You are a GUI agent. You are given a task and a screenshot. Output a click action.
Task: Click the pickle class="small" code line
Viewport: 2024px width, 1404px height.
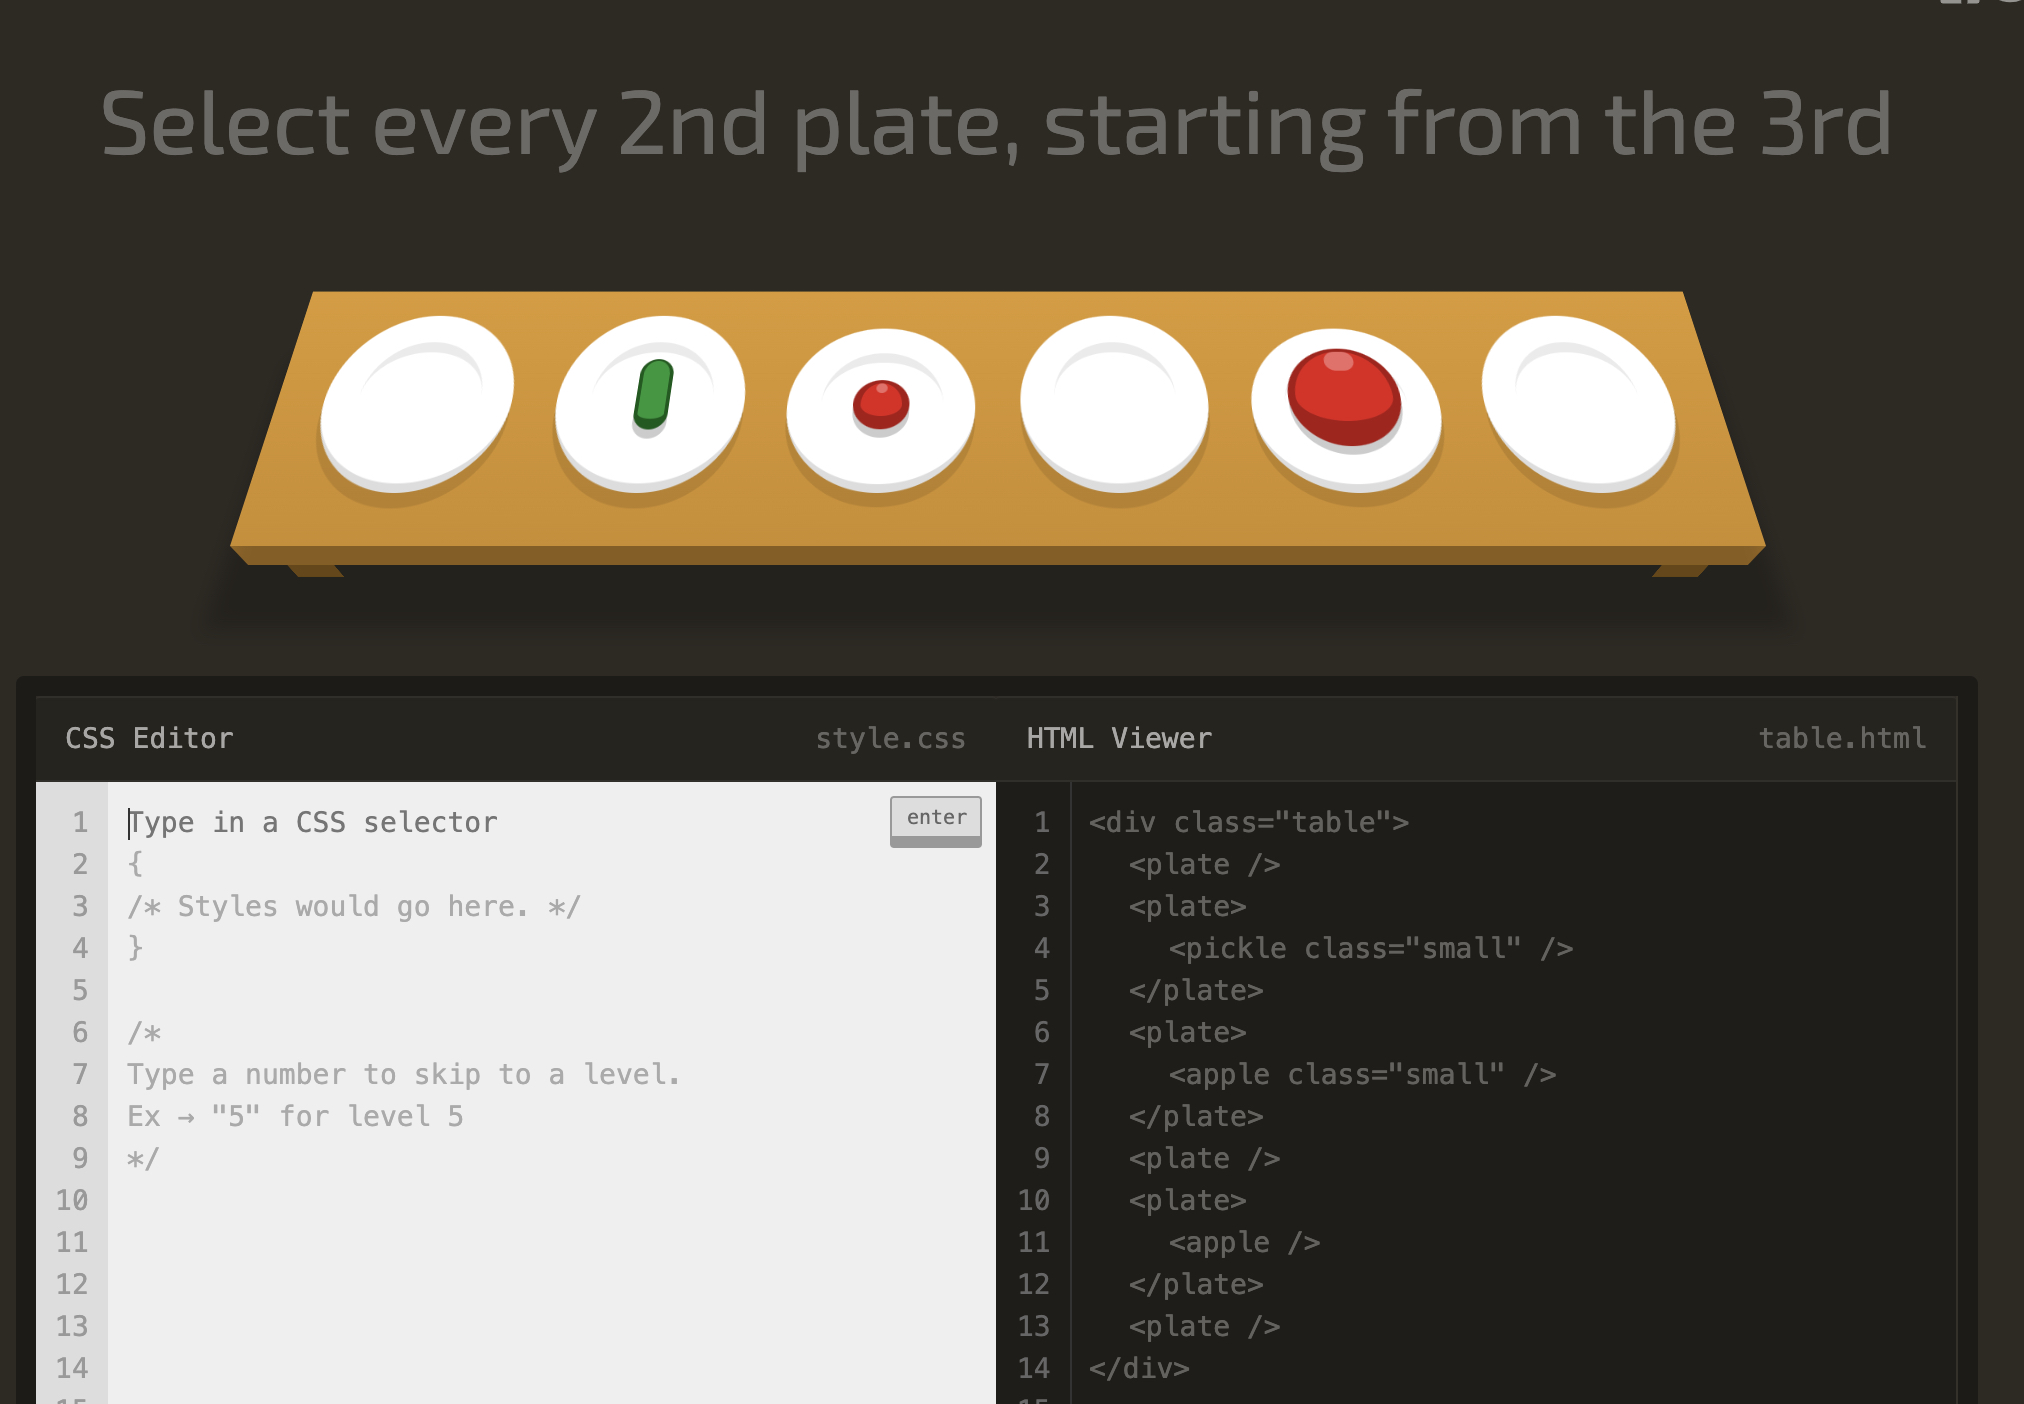coord(1370,948)
